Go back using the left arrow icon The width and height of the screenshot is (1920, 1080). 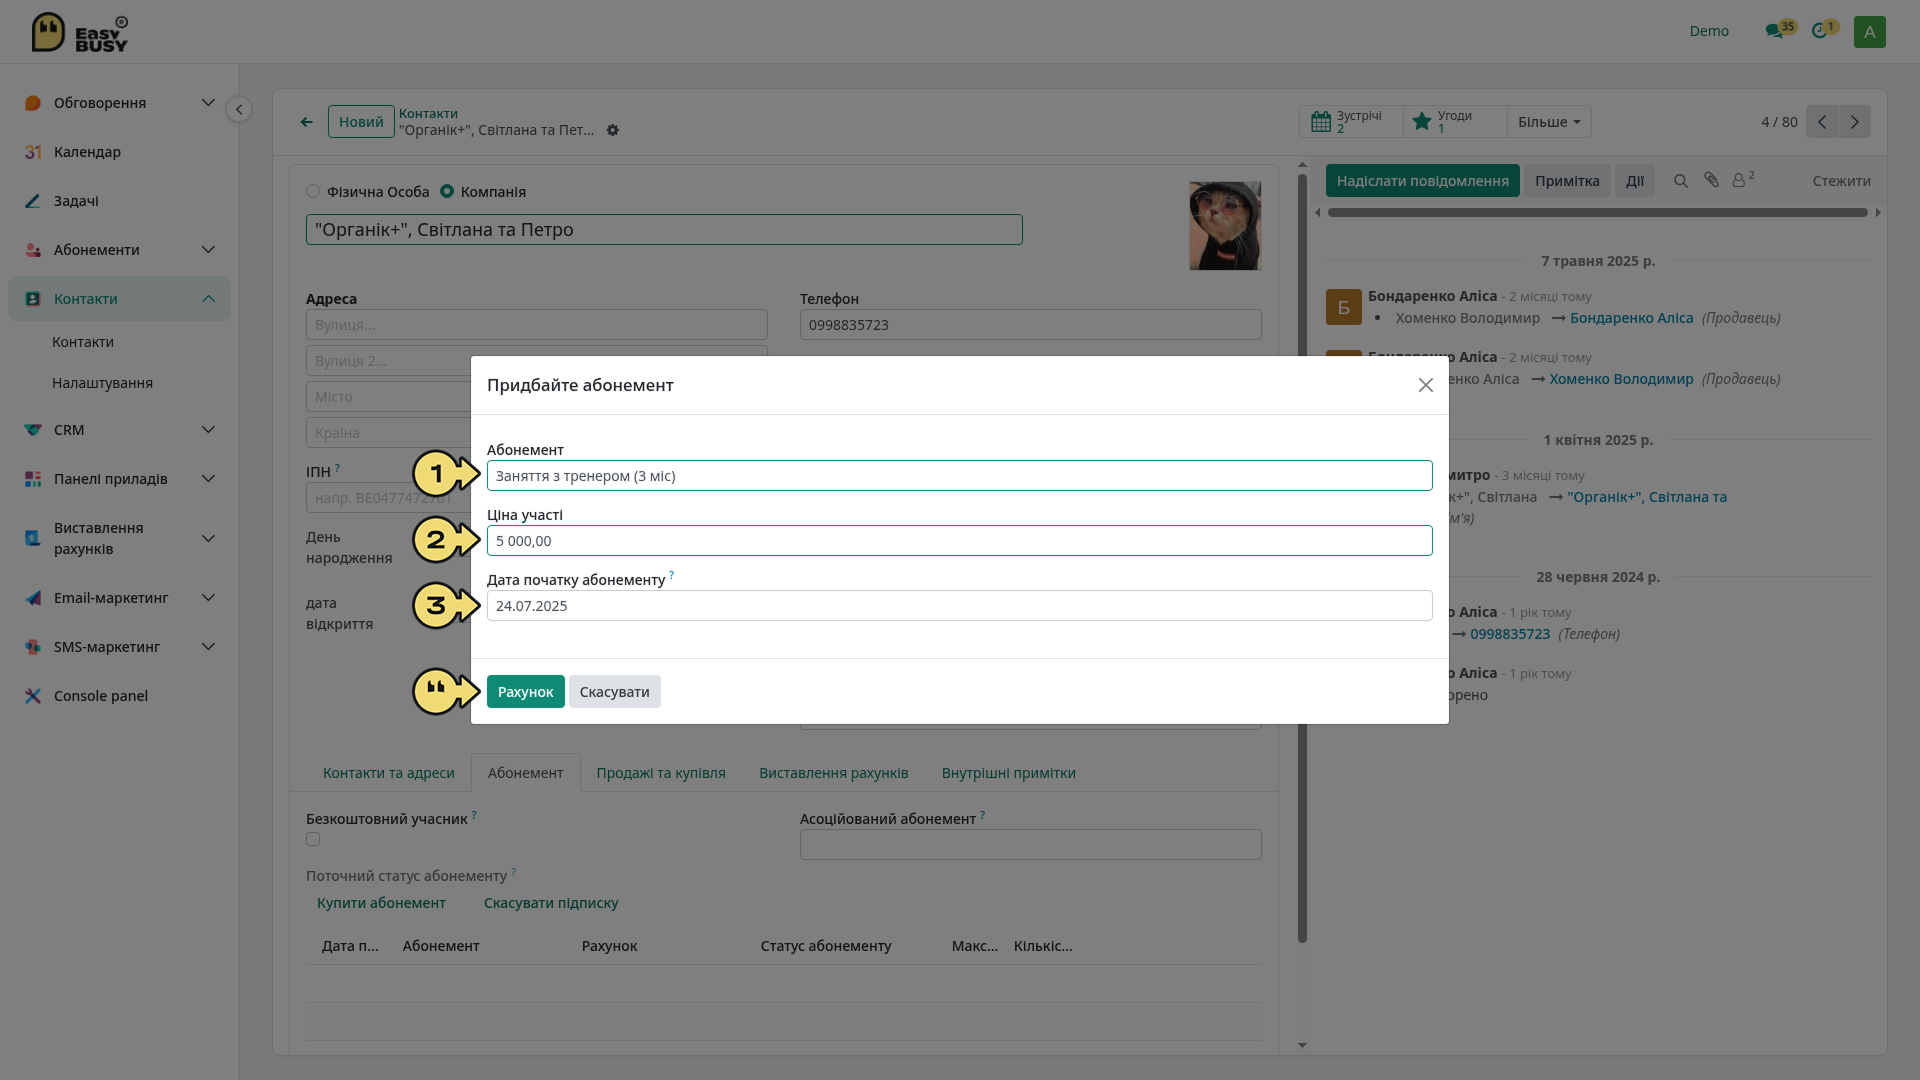306,122
